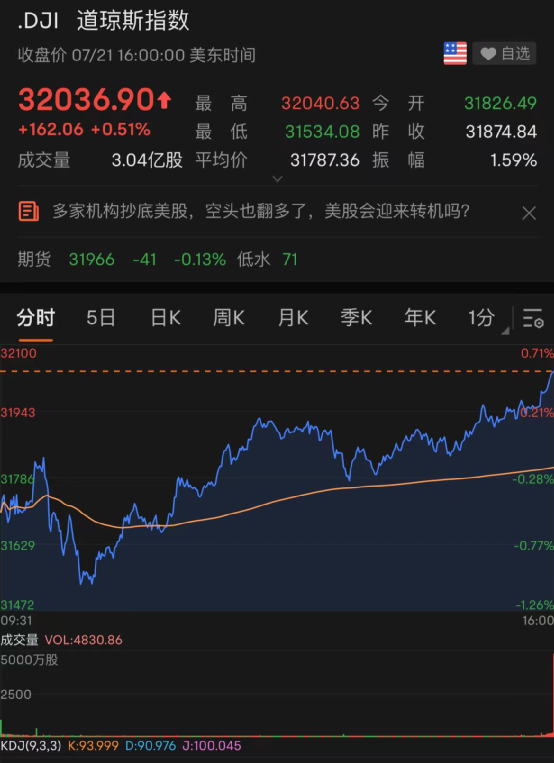Click the US flag market icon

pos(455,53)
